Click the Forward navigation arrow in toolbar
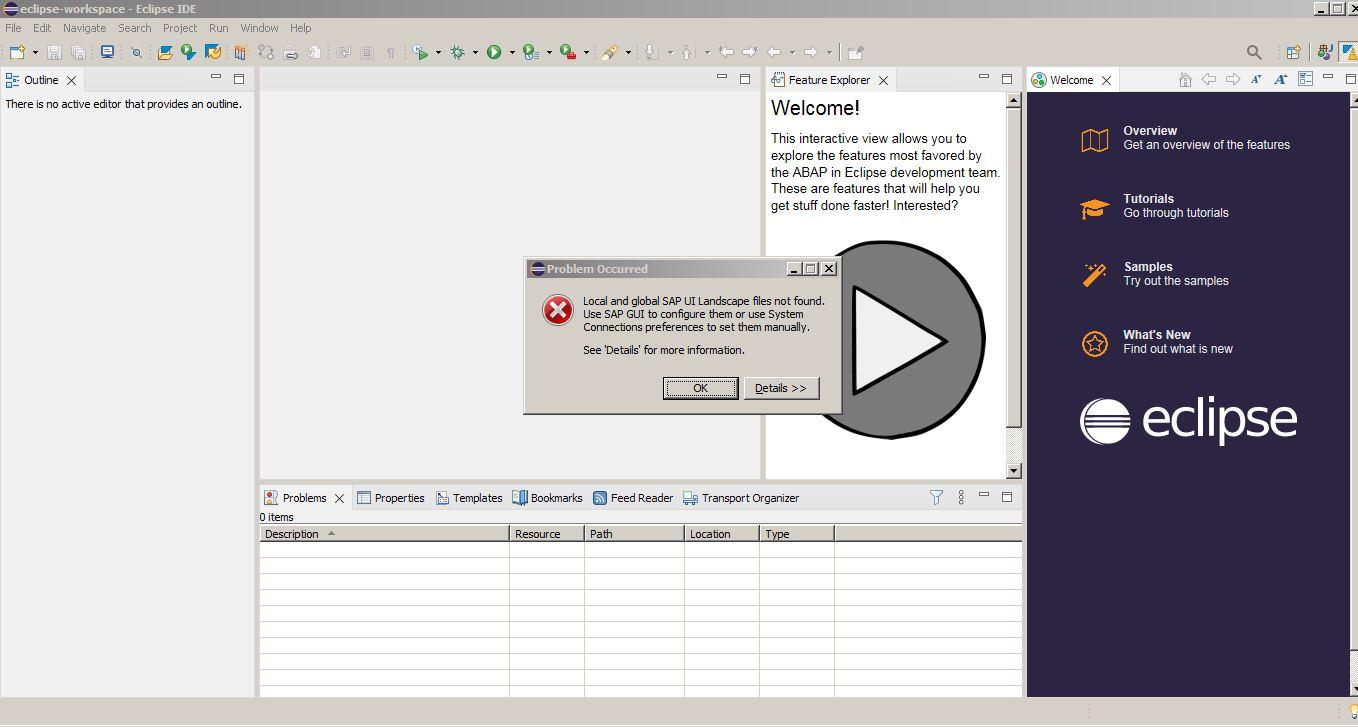The image size is (1358, 727). 811,52
